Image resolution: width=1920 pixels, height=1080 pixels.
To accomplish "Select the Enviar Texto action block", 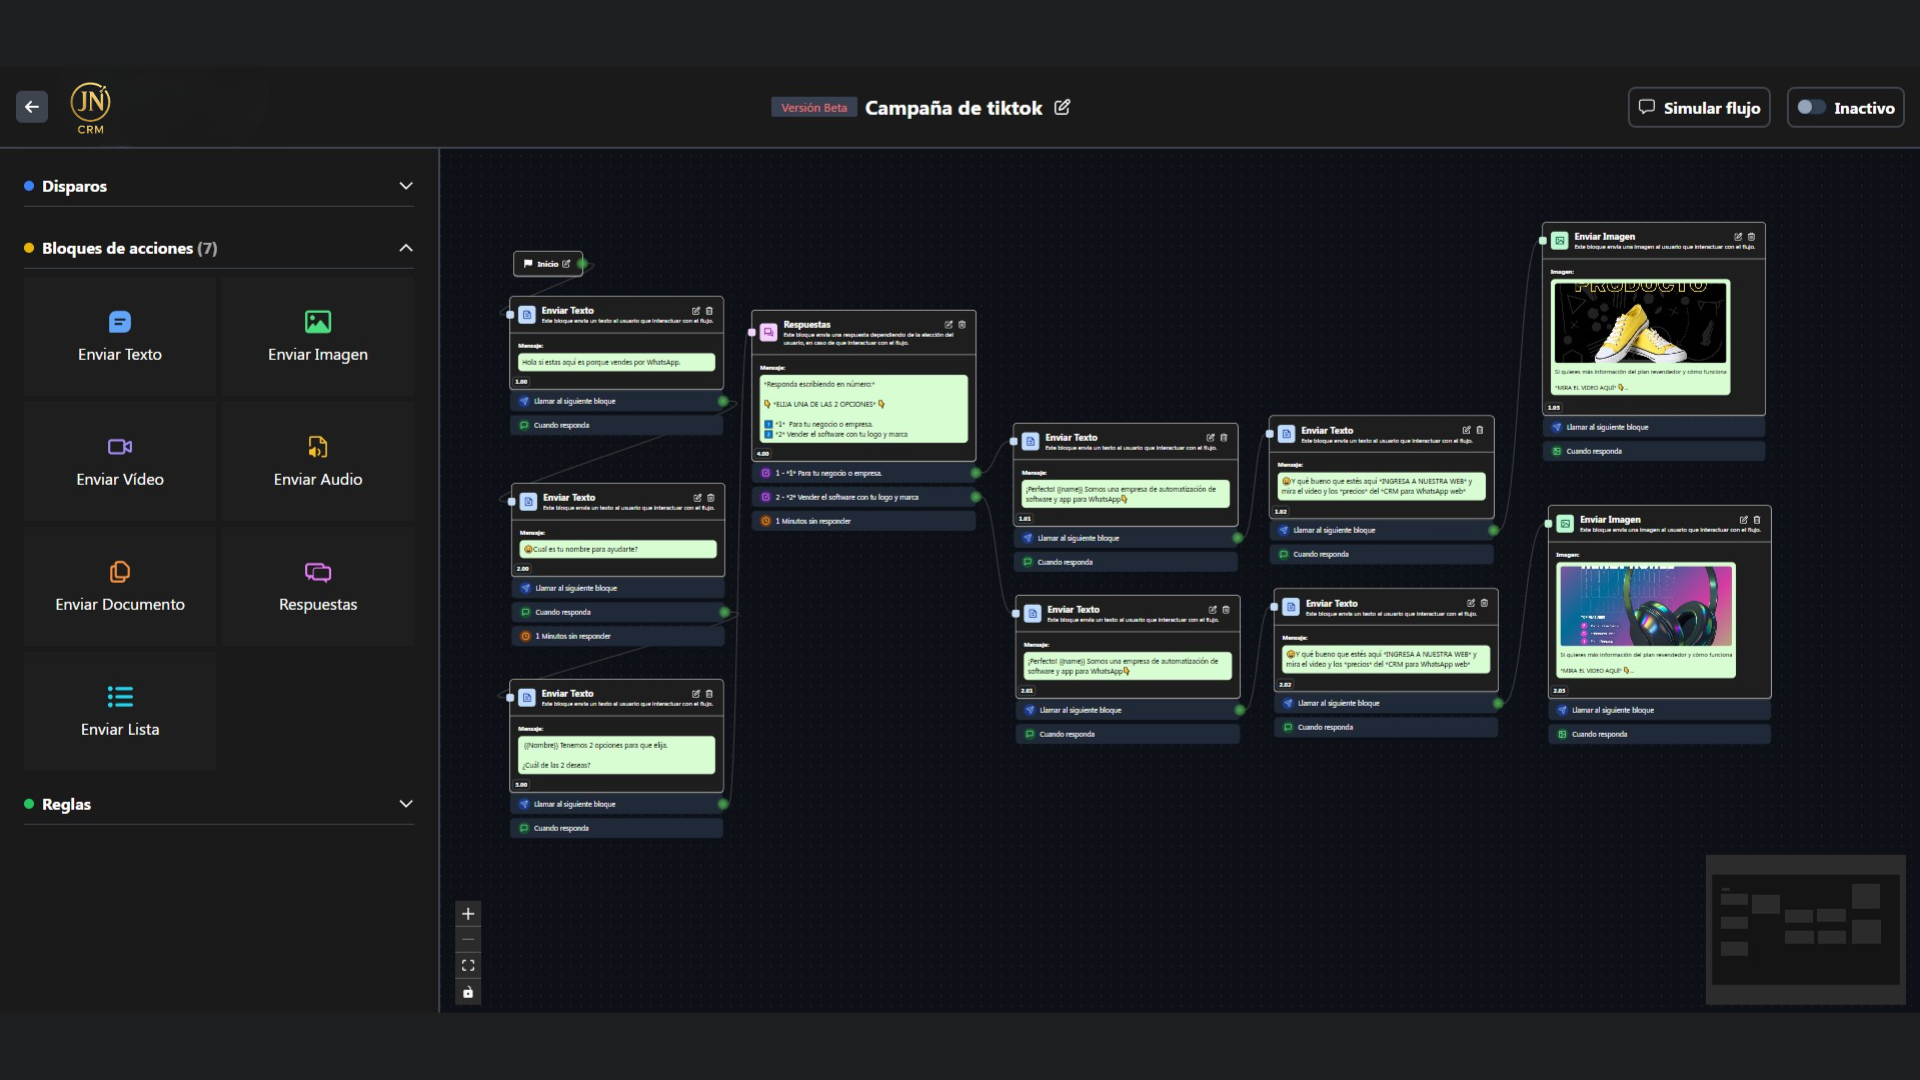I will (x=120, y=336).
